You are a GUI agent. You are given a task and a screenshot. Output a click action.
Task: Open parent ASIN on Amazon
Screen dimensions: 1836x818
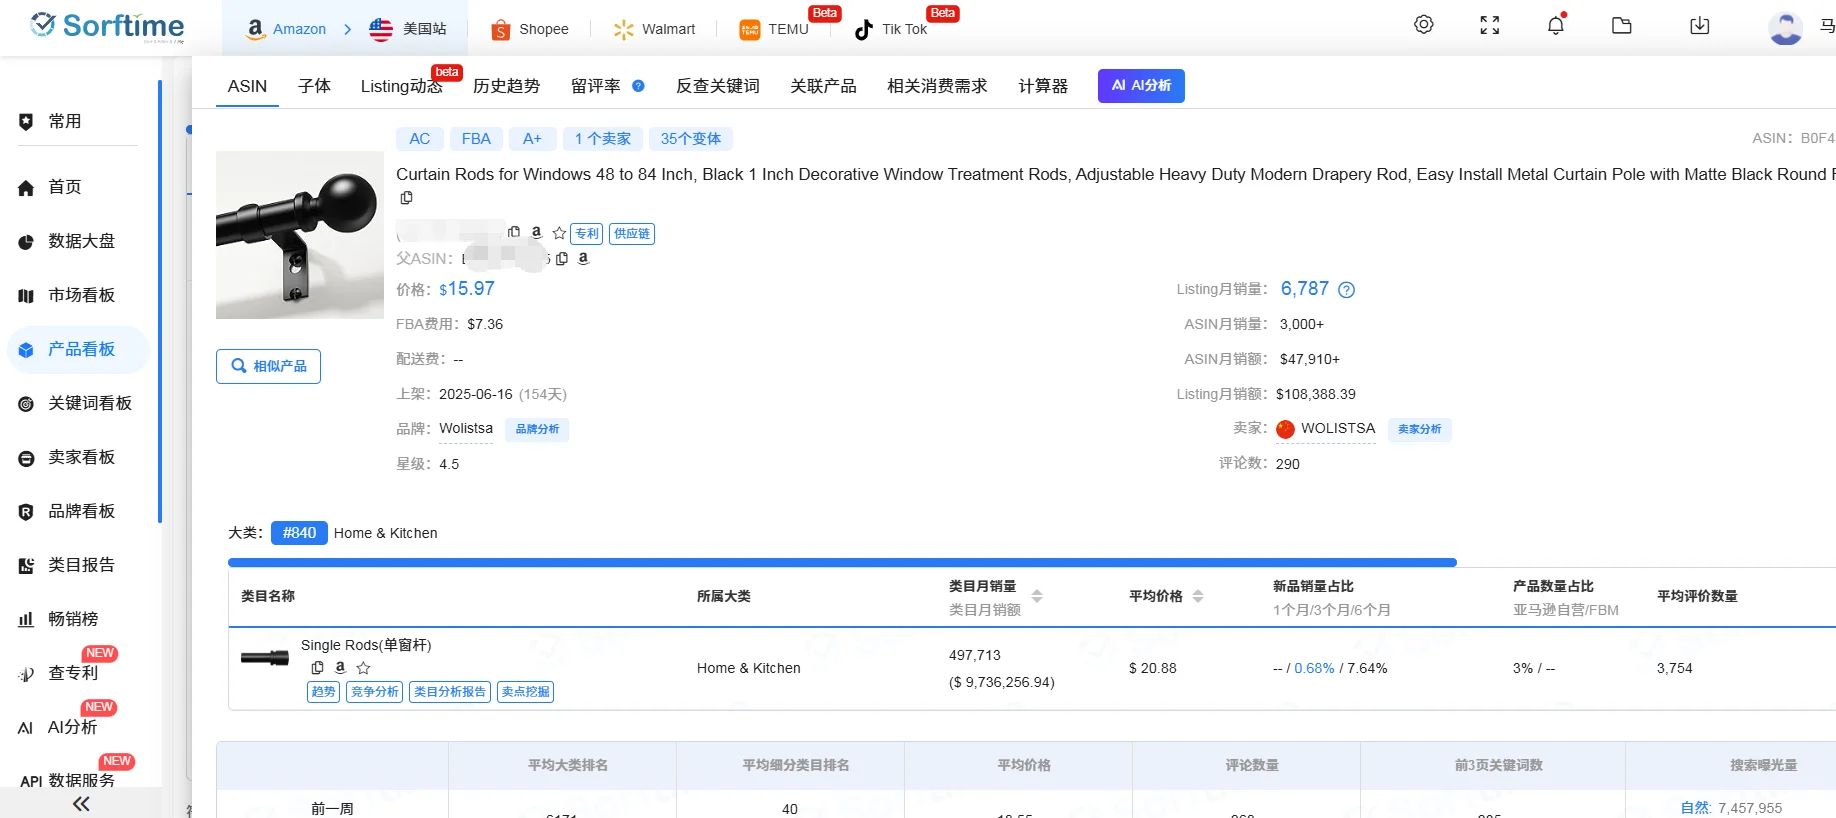pos(584,258)
